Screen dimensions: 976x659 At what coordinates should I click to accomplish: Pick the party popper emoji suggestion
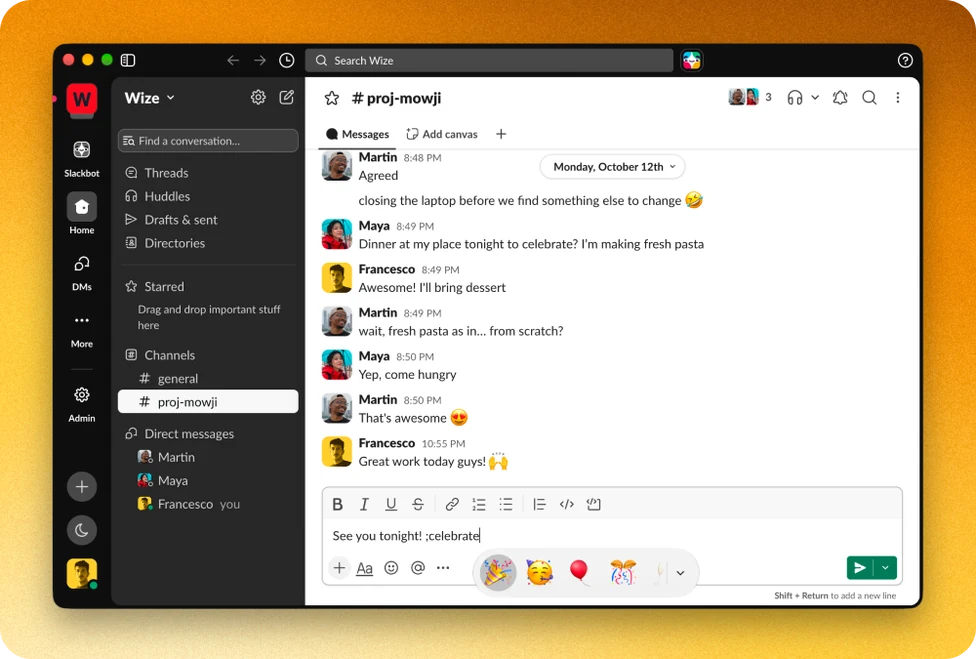pos(497,573)
